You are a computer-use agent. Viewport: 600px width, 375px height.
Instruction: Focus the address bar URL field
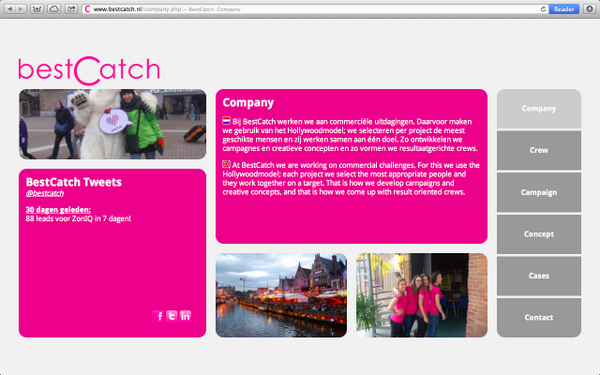point(314,9)
